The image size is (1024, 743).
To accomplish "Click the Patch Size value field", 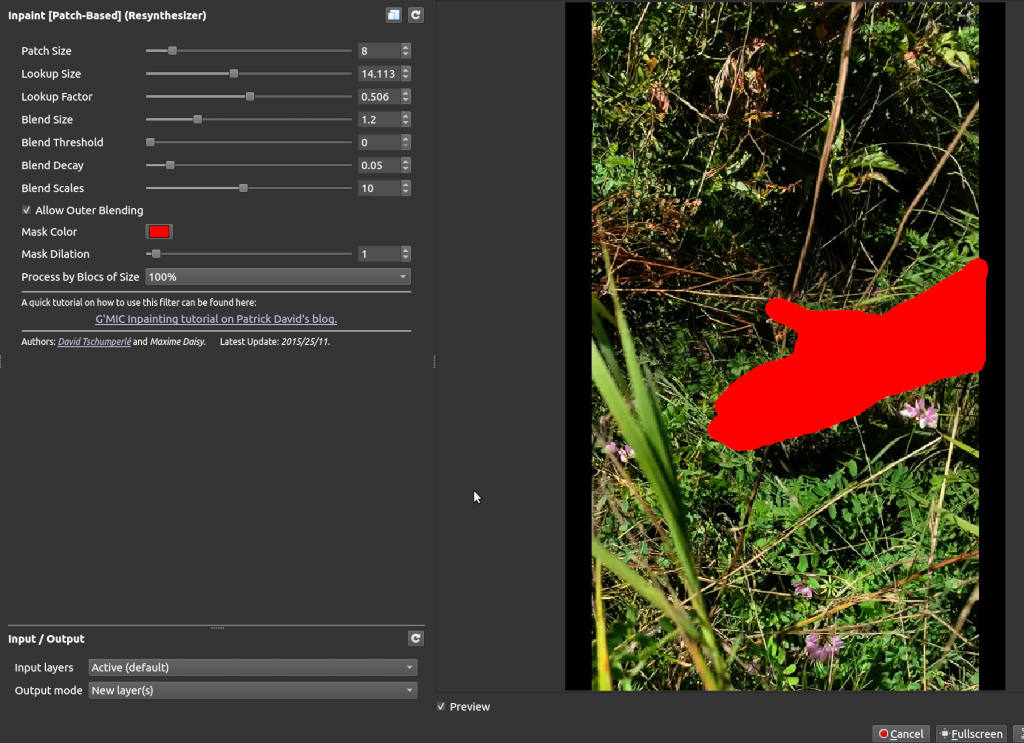I will coord(379,51).
